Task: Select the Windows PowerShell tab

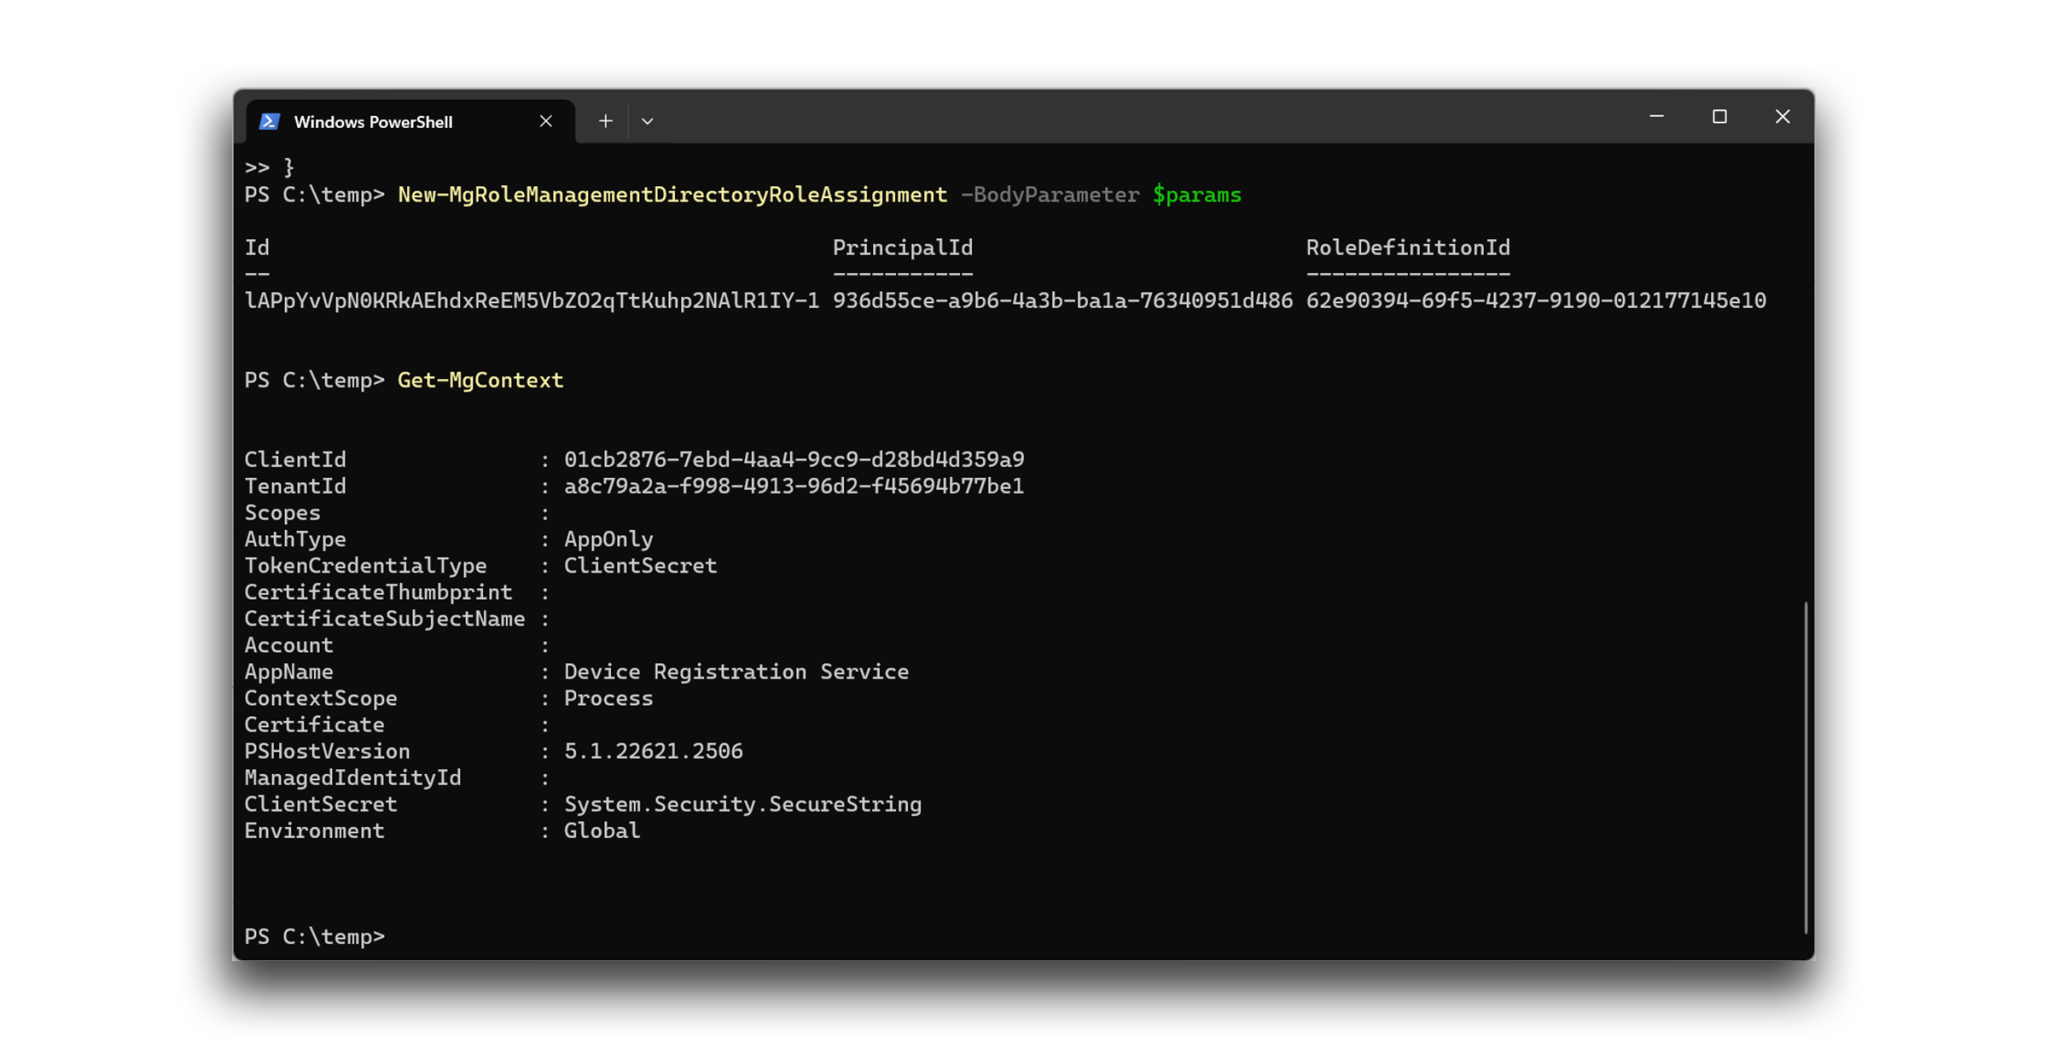Action: tap(373, 122)
